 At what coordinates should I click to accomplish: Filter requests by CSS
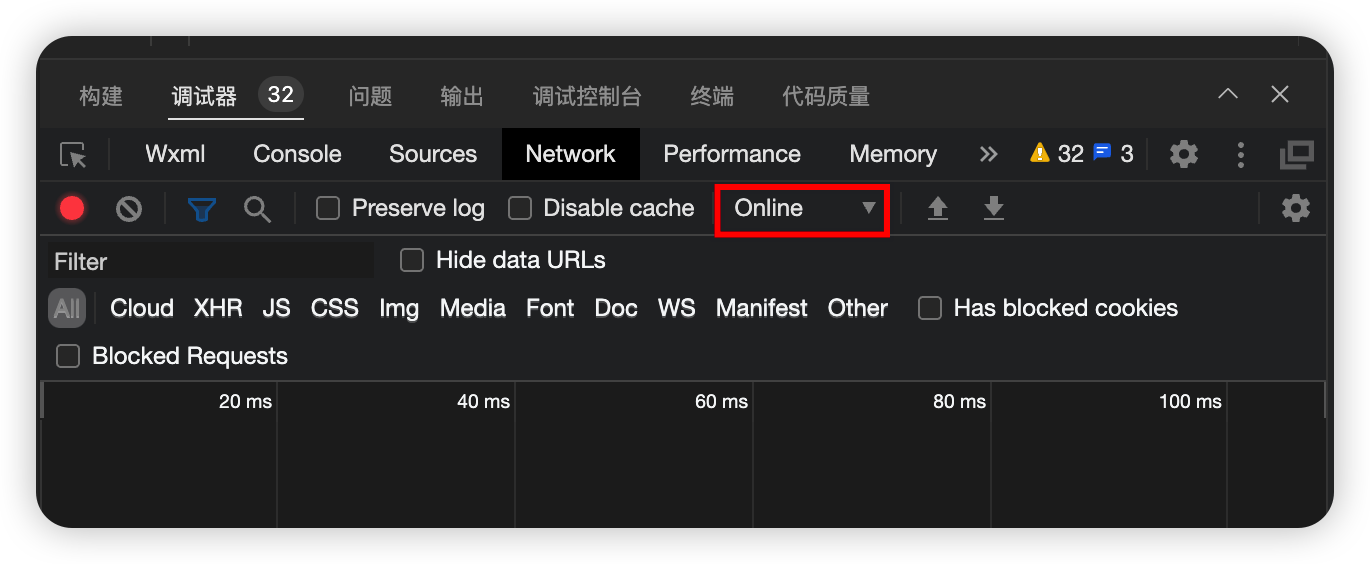tap(334, 308)
